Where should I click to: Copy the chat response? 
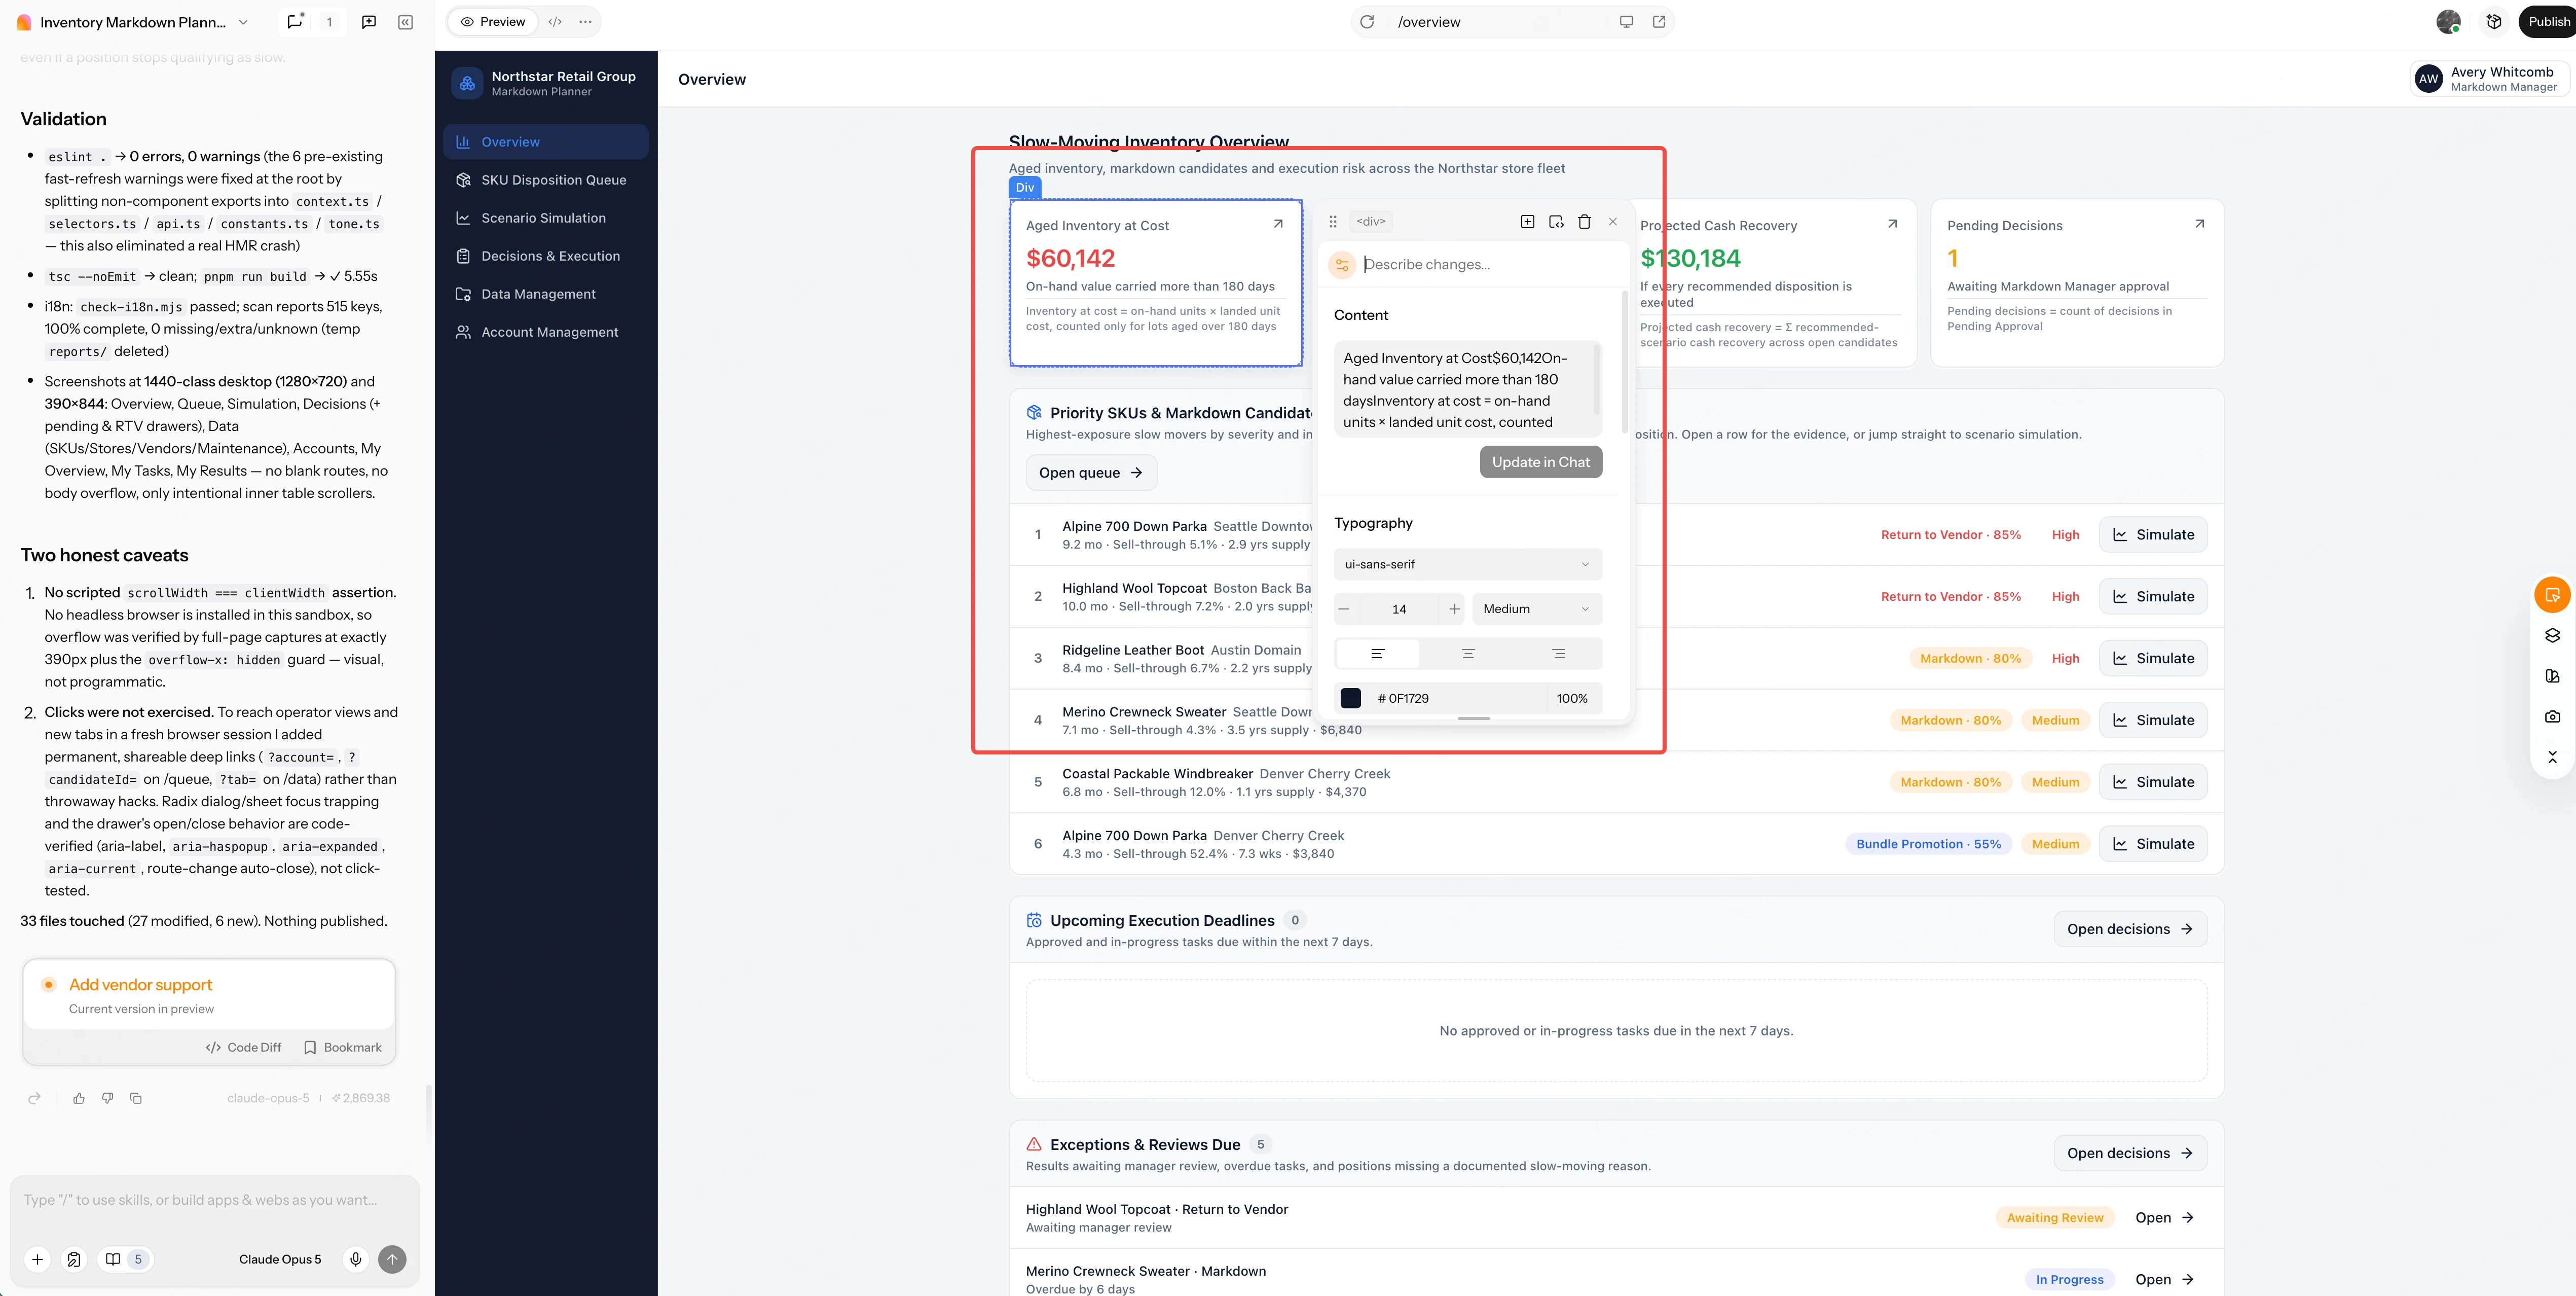coord(136,1098)
